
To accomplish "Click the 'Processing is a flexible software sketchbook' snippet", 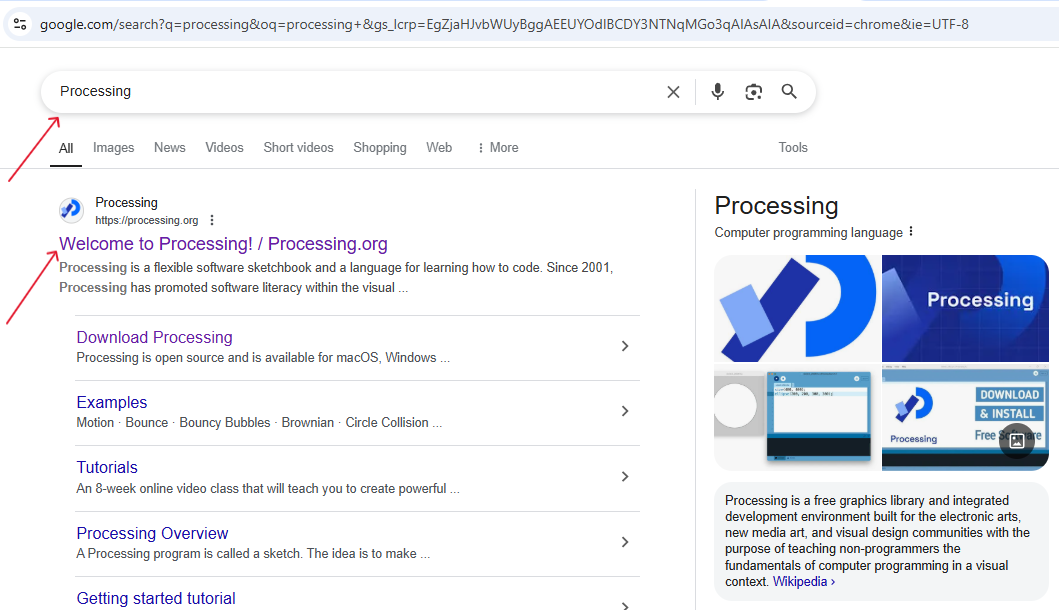I will click(336, 278).
